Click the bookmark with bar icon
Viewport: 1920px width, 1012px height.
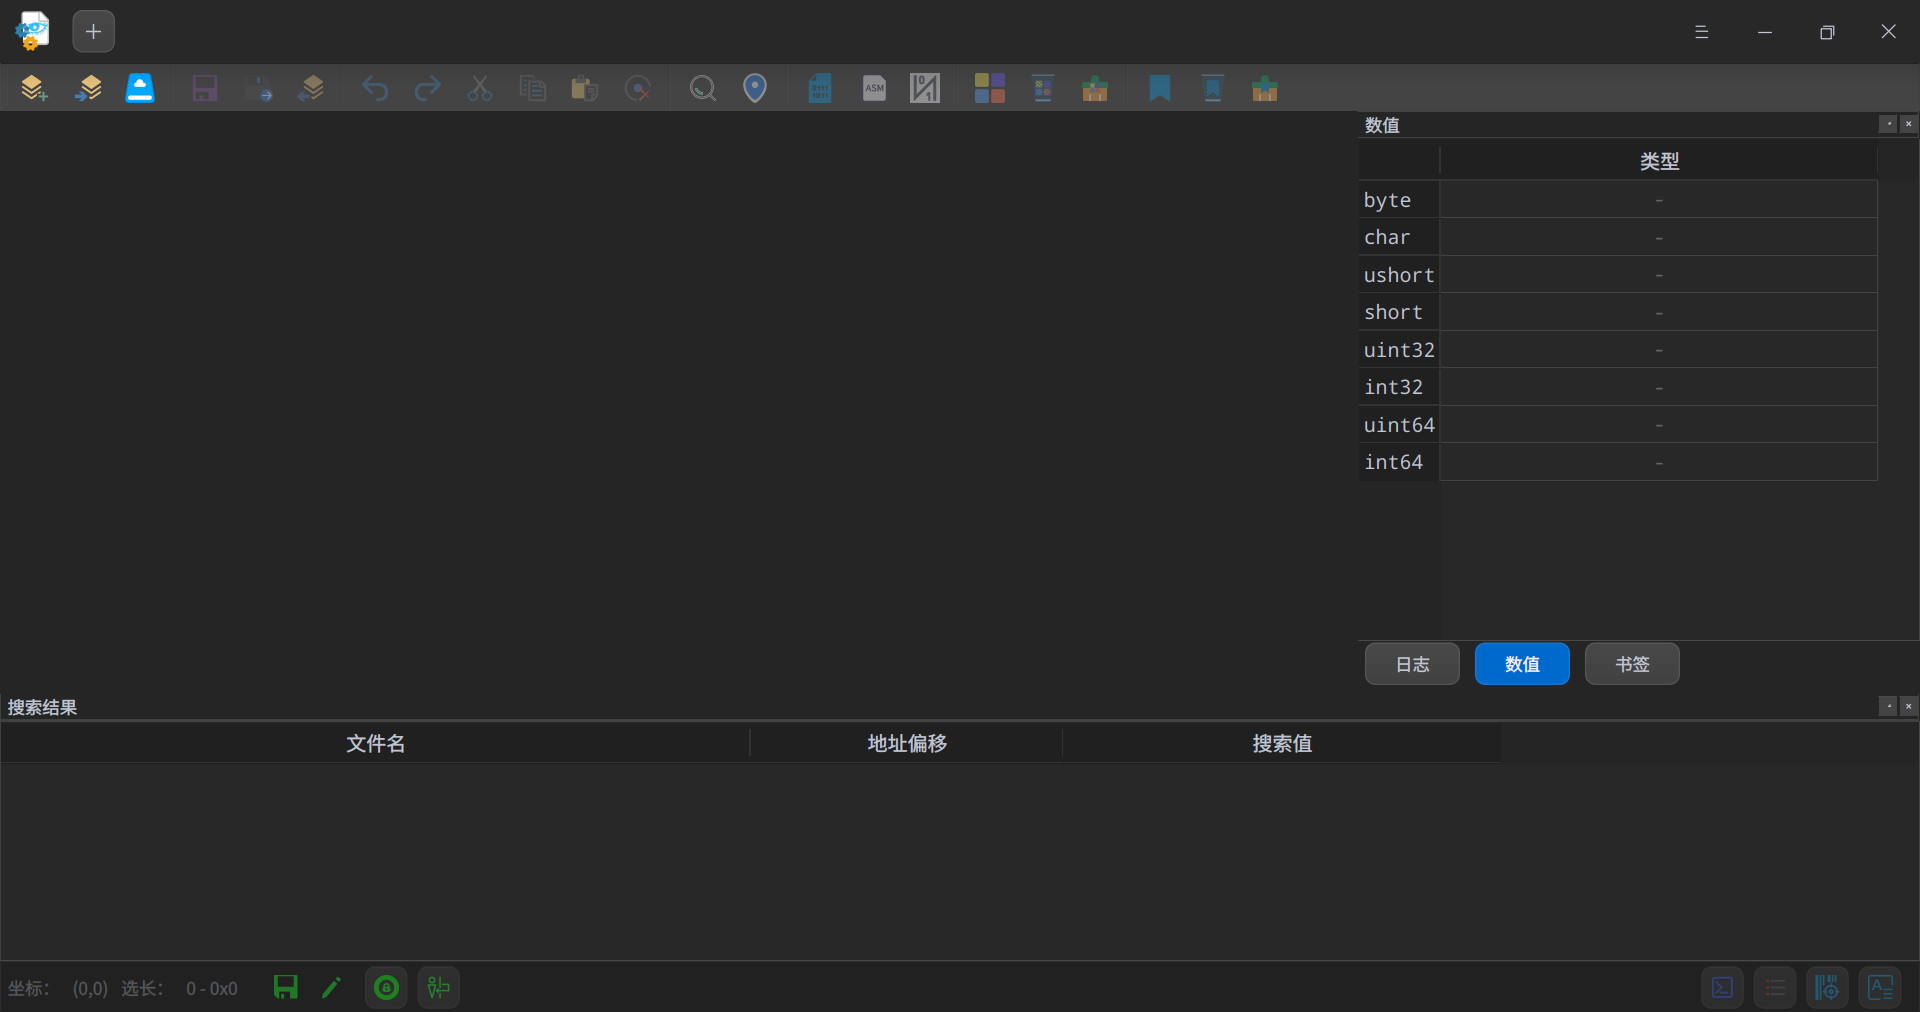point(1213,88)
